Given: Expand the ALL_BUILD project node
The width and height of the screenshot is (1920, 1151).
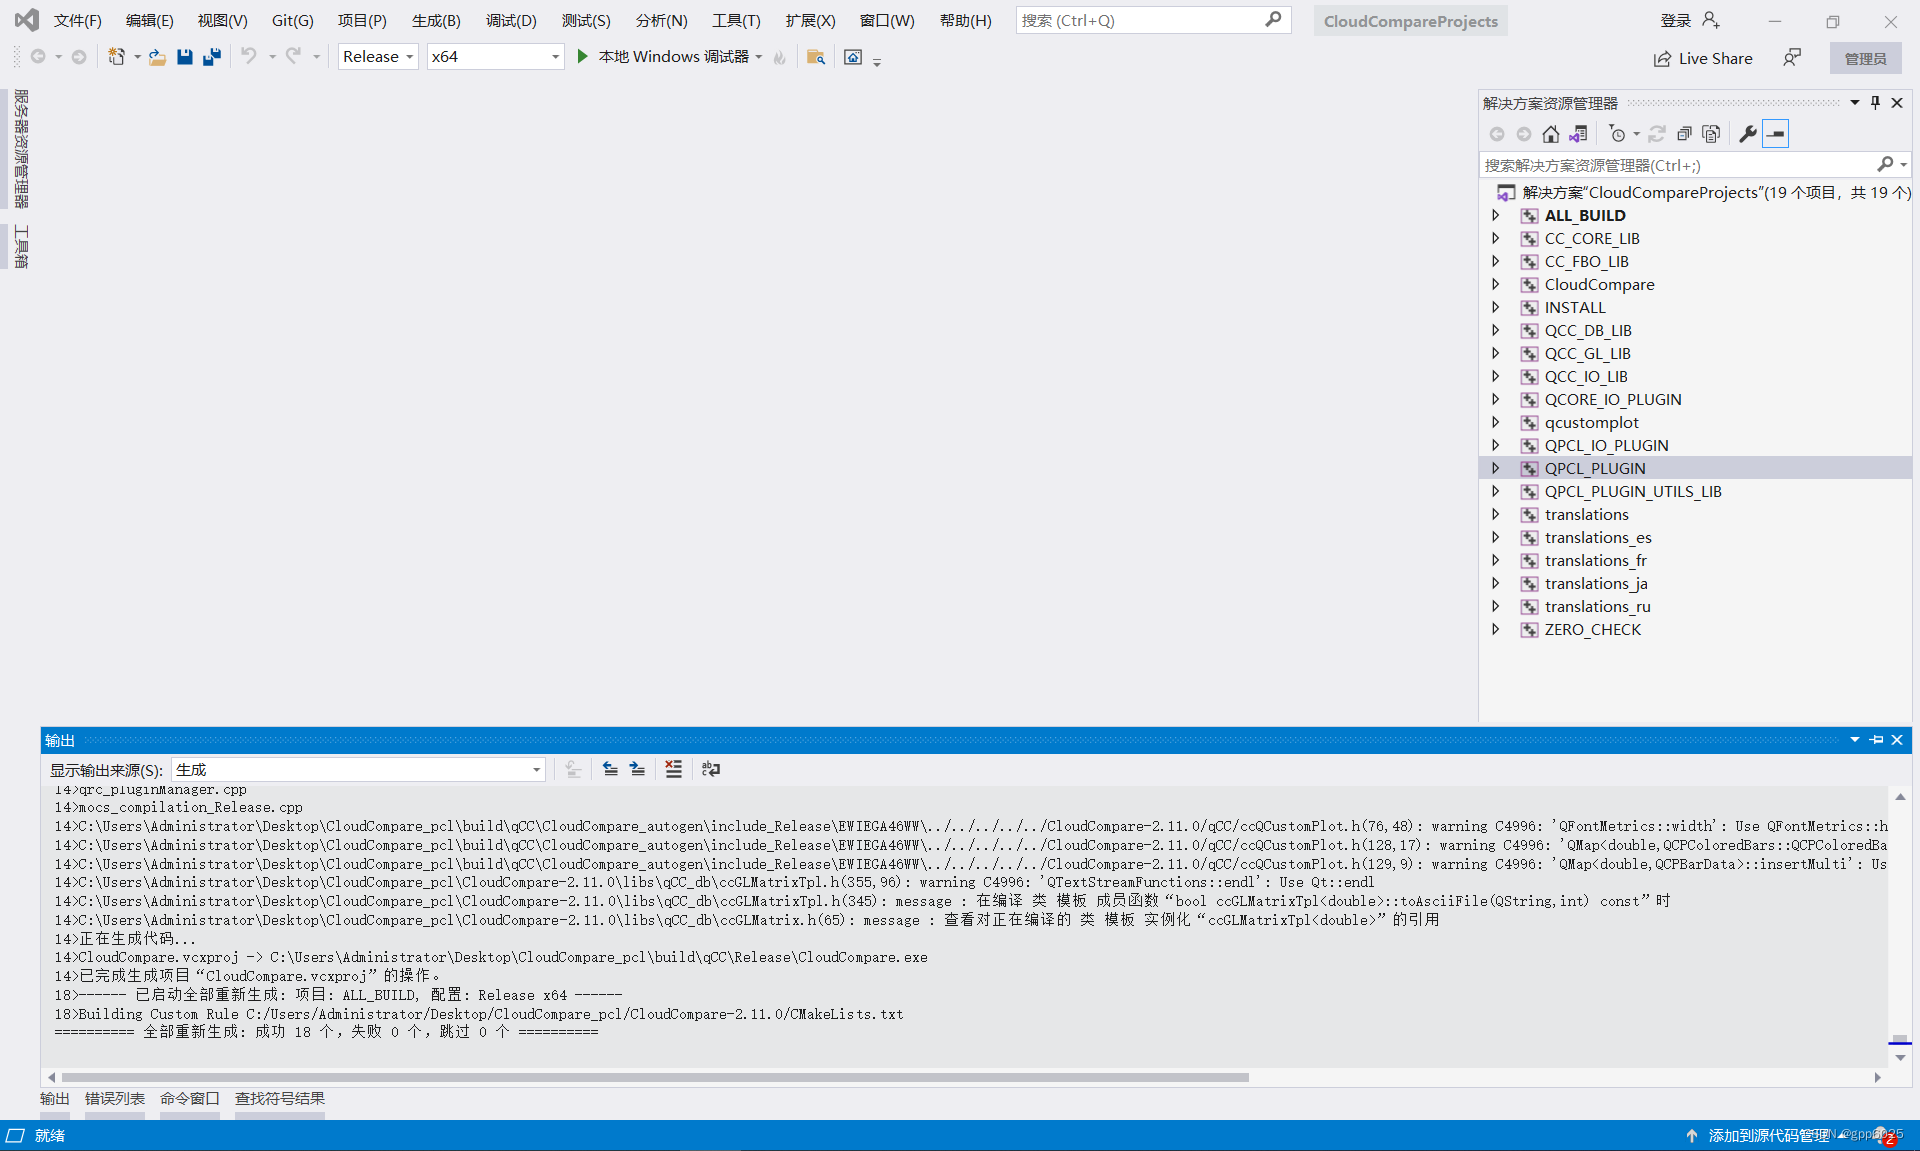Looking at the screenshot, I should 1496,215.
